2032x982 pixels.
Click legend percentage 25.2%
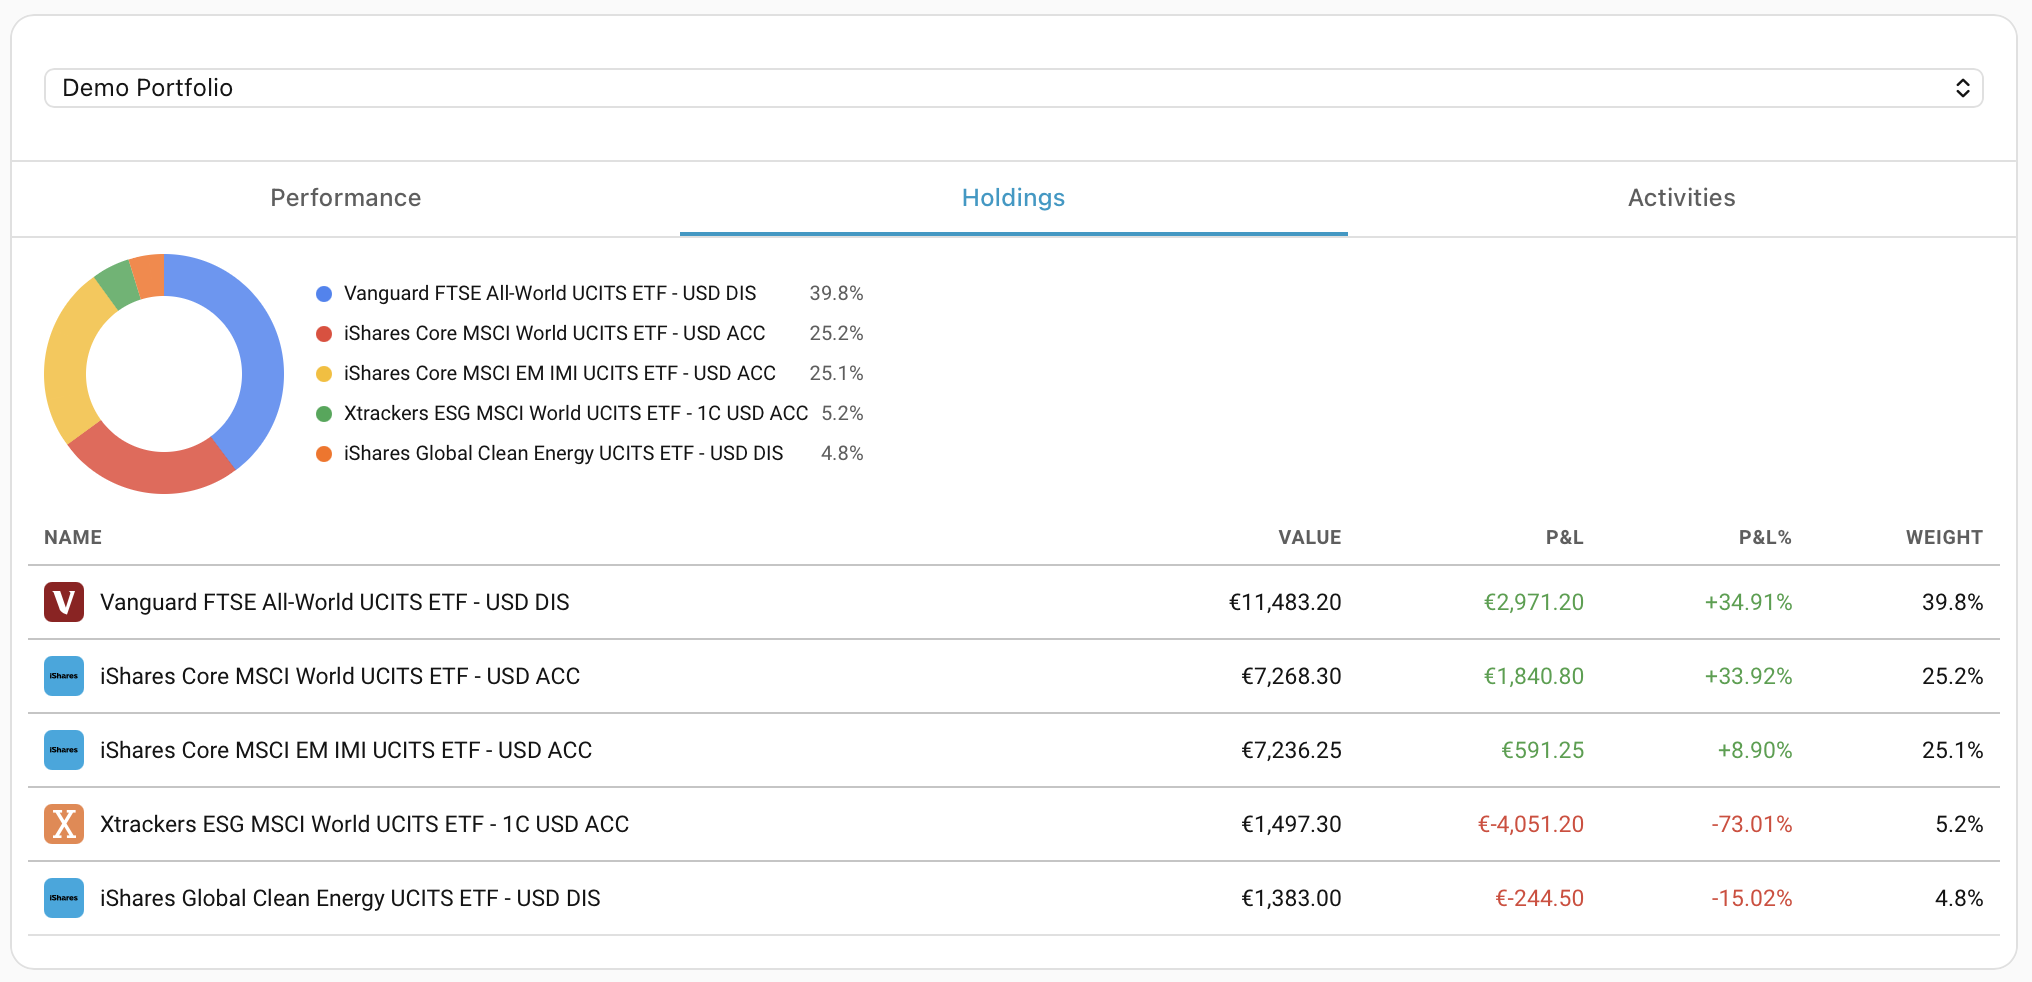(836, 334)
